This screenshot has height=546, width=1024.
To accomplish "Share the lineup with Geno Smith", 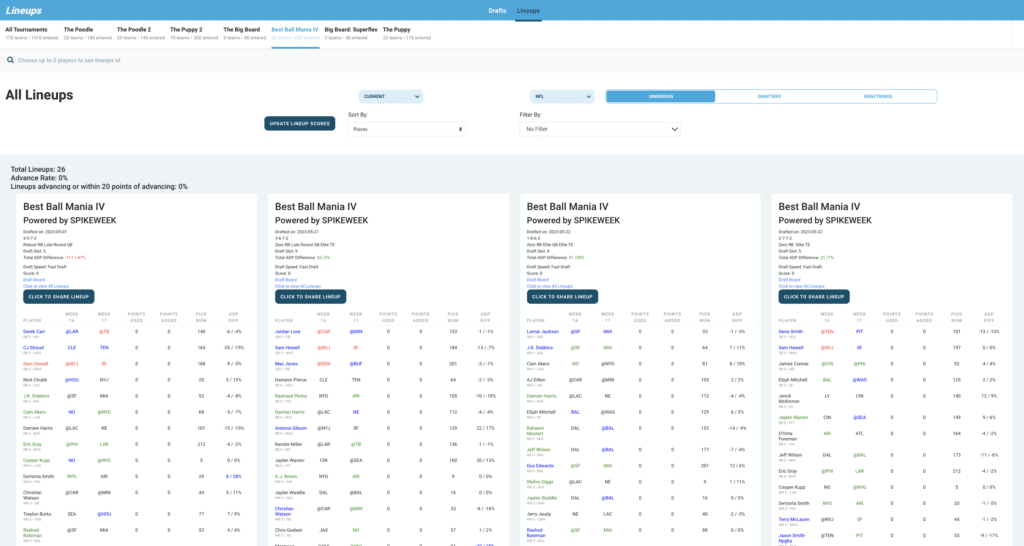I will (x=814, y=297).
